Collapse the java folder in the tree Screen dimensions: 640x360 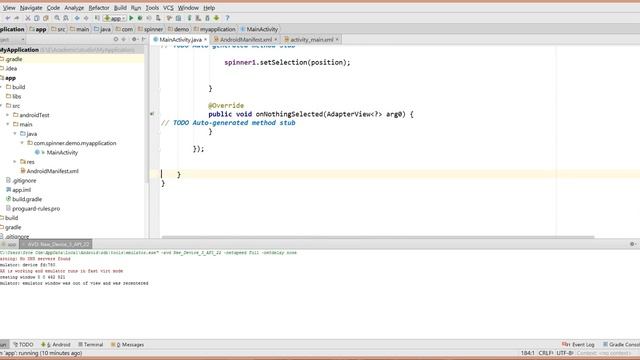pyautogui.click(x=15, y=133)
